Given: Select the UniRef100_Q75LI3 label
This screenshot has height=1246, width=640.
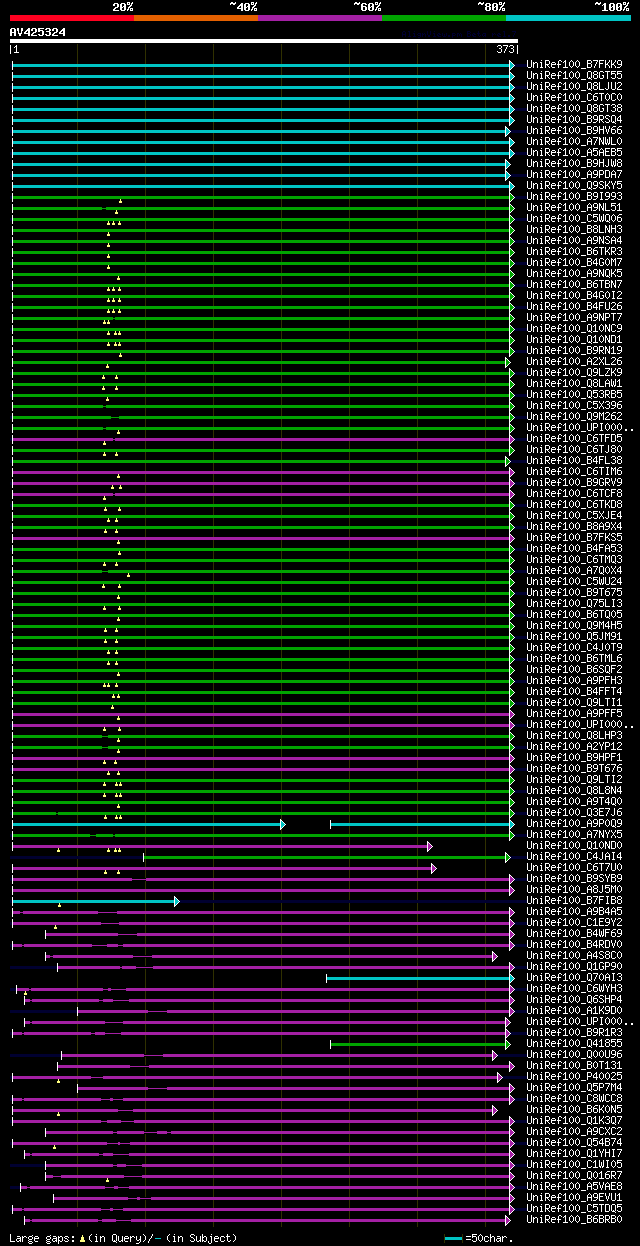Looking at the screenshot, I should (574, 604).
